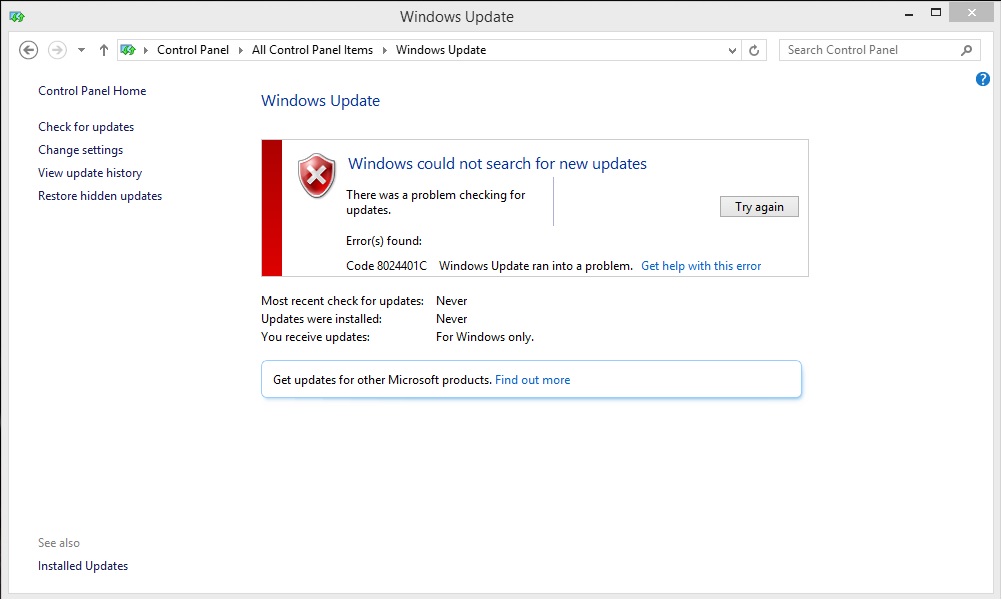Refresh the page with the refresh icon
This screenshot has width=1002, height=600.
point(754,50)
